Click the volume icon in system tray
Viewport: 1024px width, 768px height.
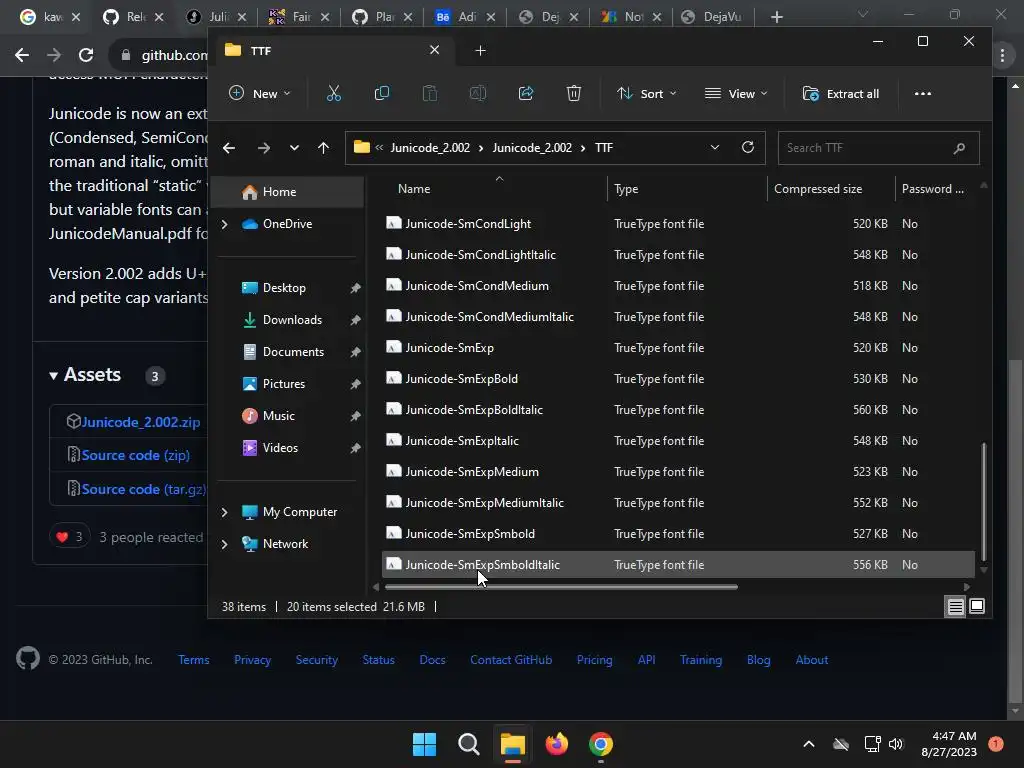pyautogui.click(x=895, y=744)
